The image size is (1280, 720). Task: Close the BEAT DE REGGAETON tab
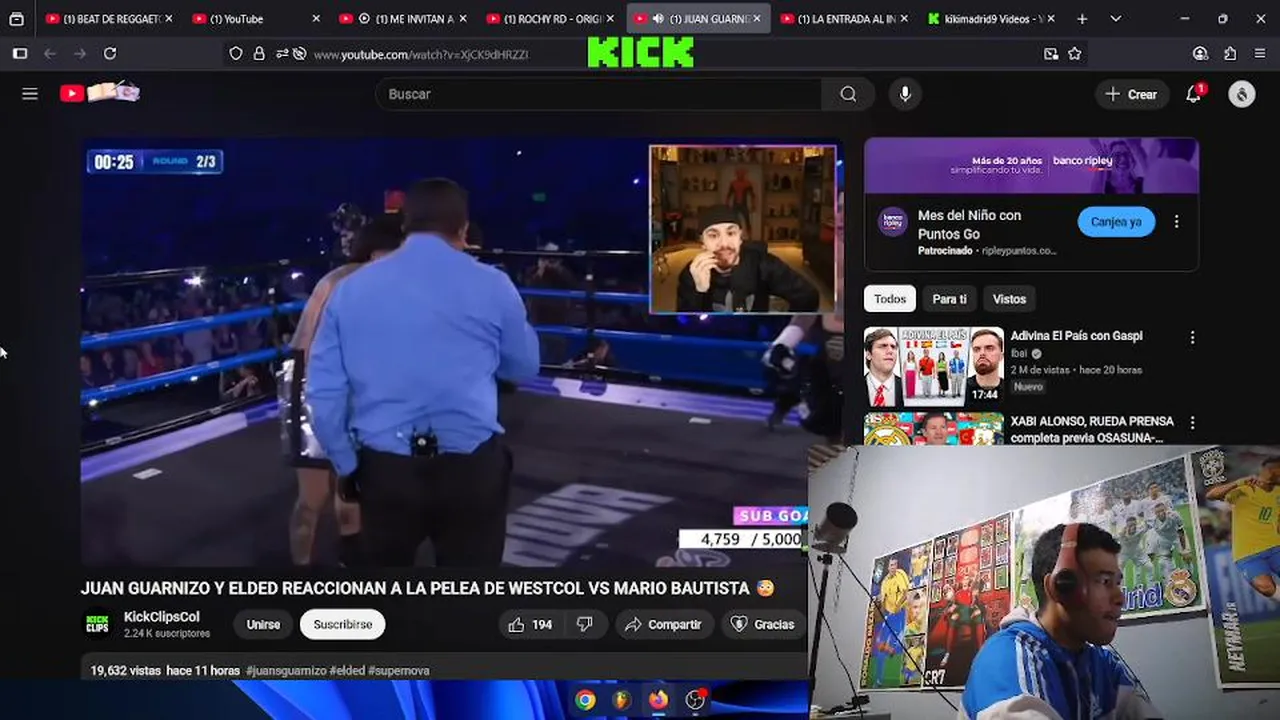coord(168,19)
